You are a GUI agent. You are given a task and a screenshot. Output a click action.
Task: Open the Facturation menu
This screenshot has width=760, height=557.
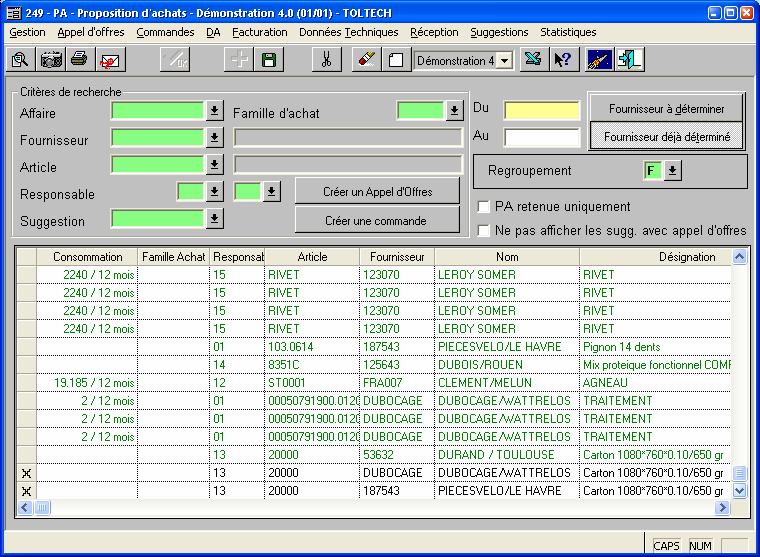pos(260,32)
